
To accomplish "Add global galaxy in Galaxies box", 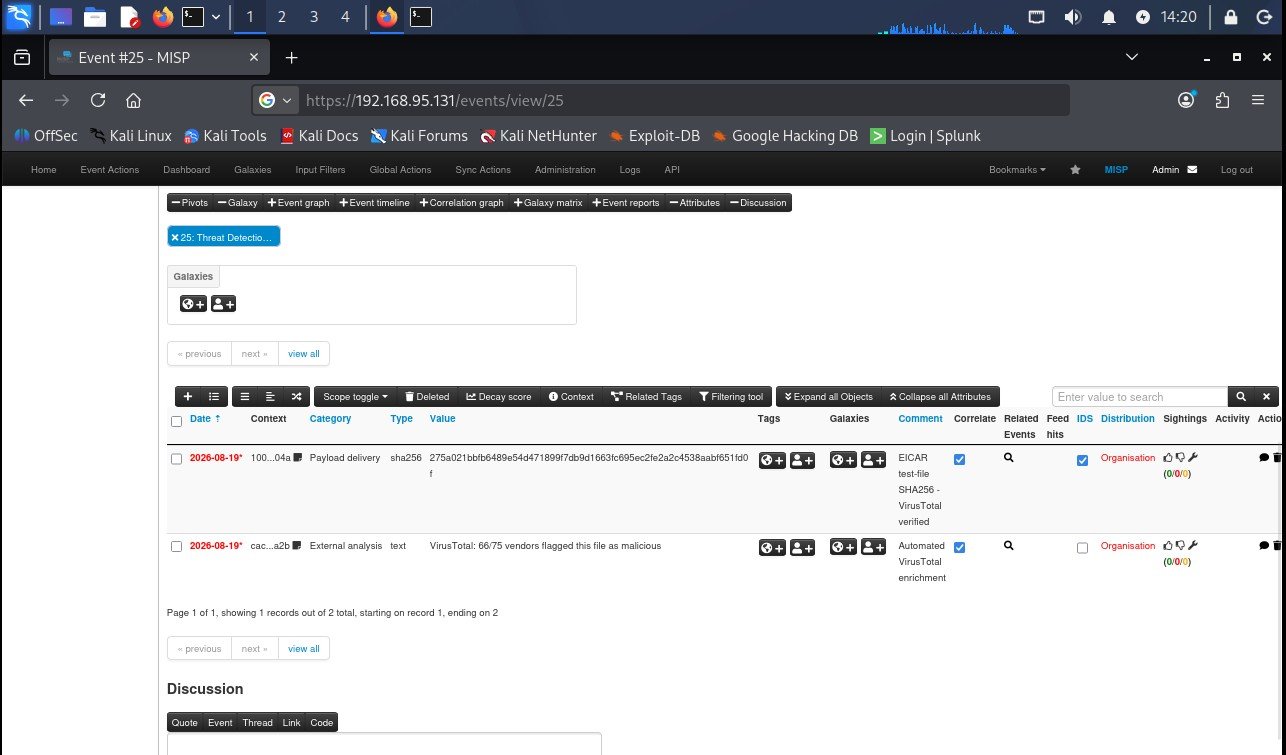I will [x=193, y=303].
